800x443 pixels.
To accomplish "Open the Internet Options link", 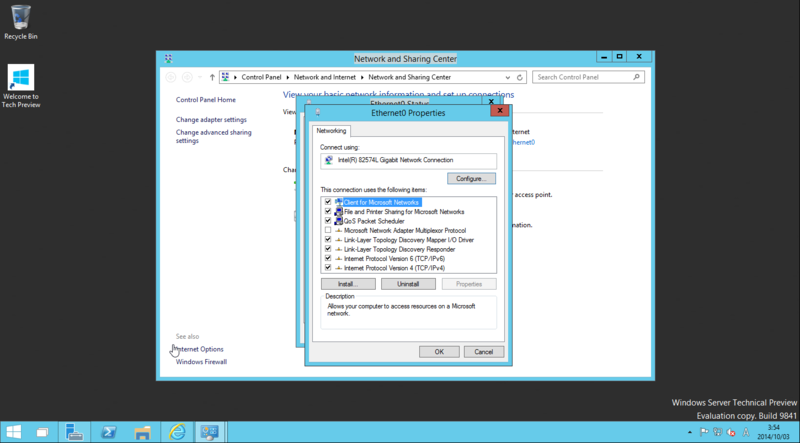I will point(199,349).
